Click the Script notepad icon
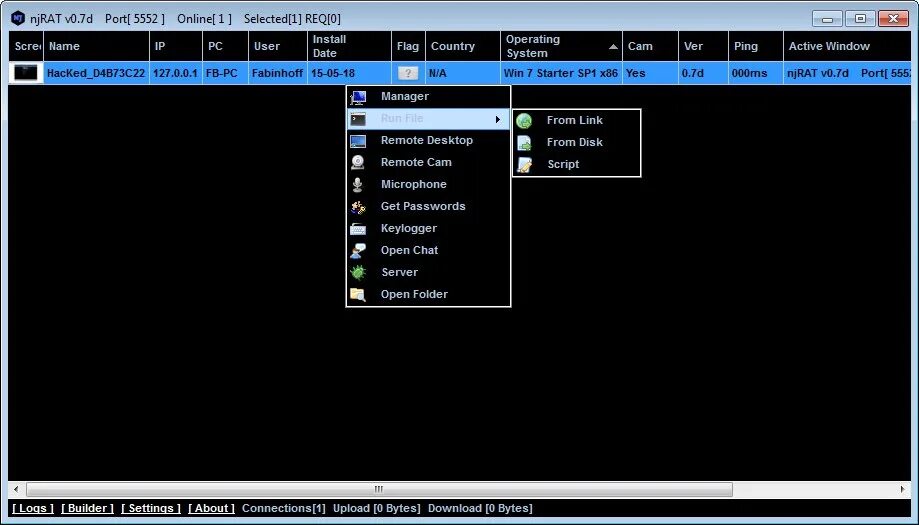 524,165
